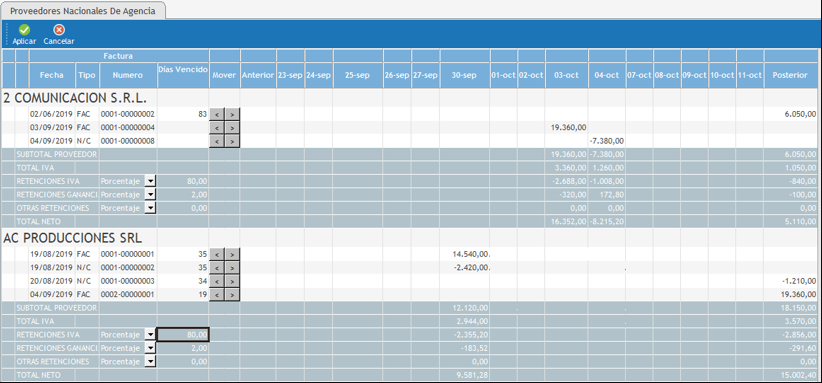Screen dimensions: 822x383
Task: Click date 20/08/2019 in the N/C row
Action: pos(51,281)
